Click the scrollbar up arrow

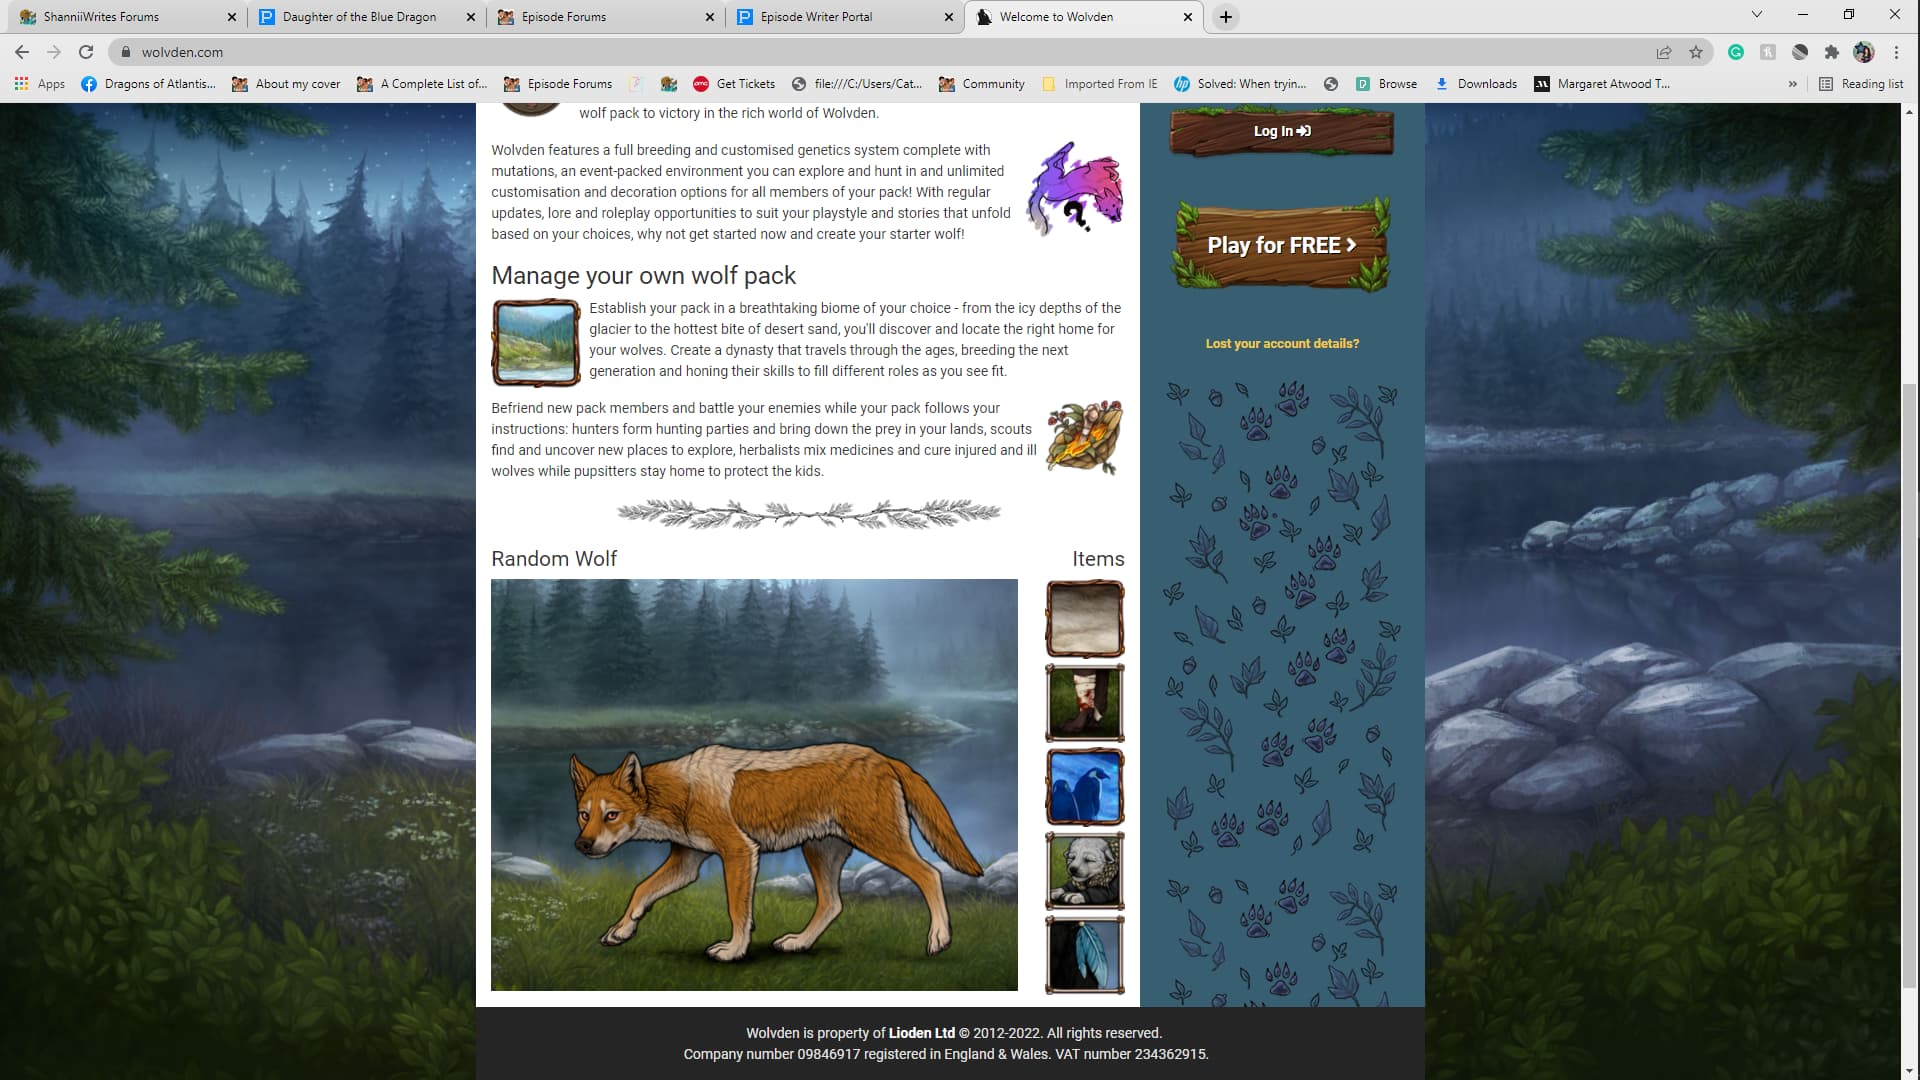(x=1910, y=111)
